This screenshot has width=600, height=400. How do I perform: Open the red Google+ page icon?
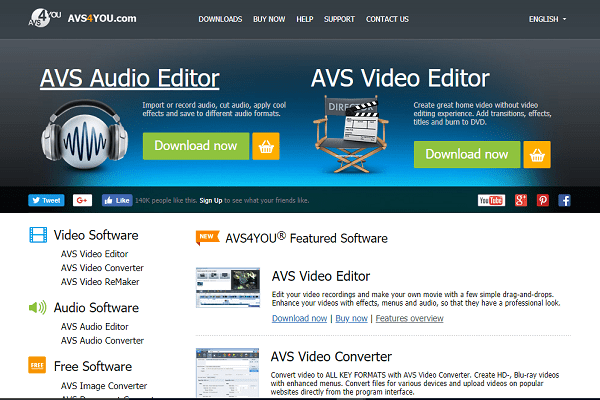pos(521,200)
